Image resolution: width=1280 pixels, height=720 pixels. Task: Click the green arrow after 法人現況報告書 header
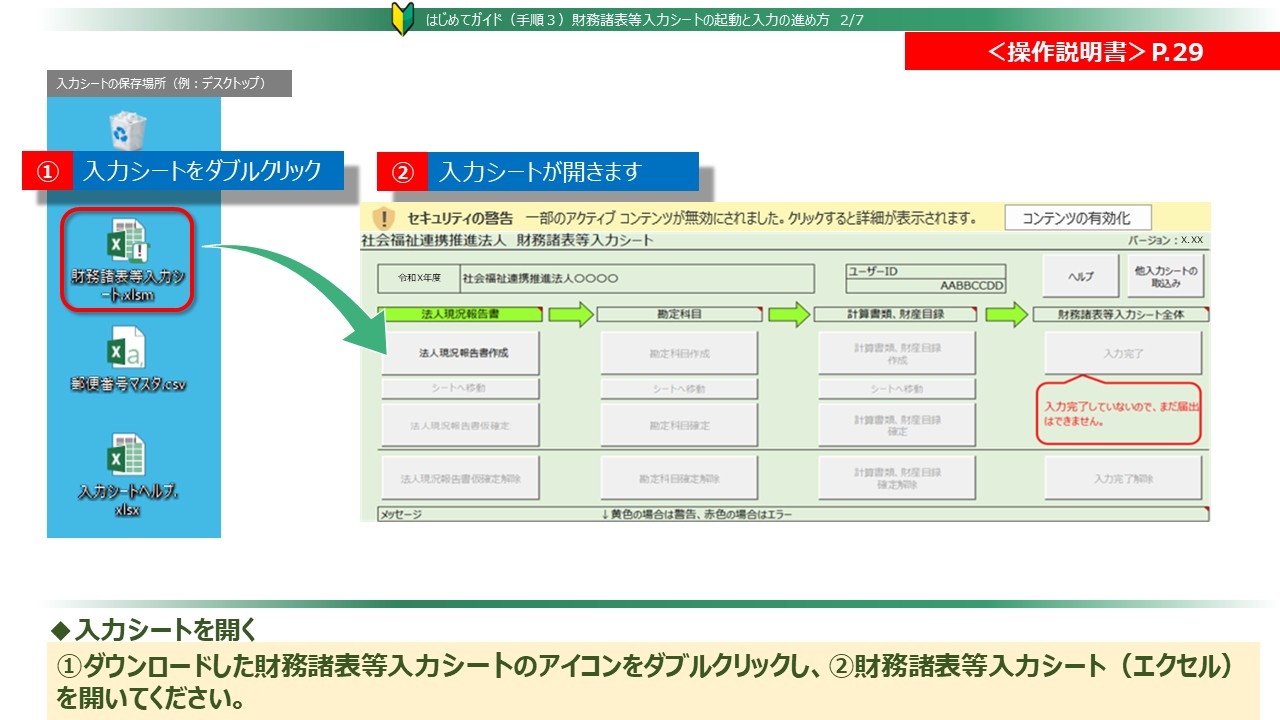point(570,314)
